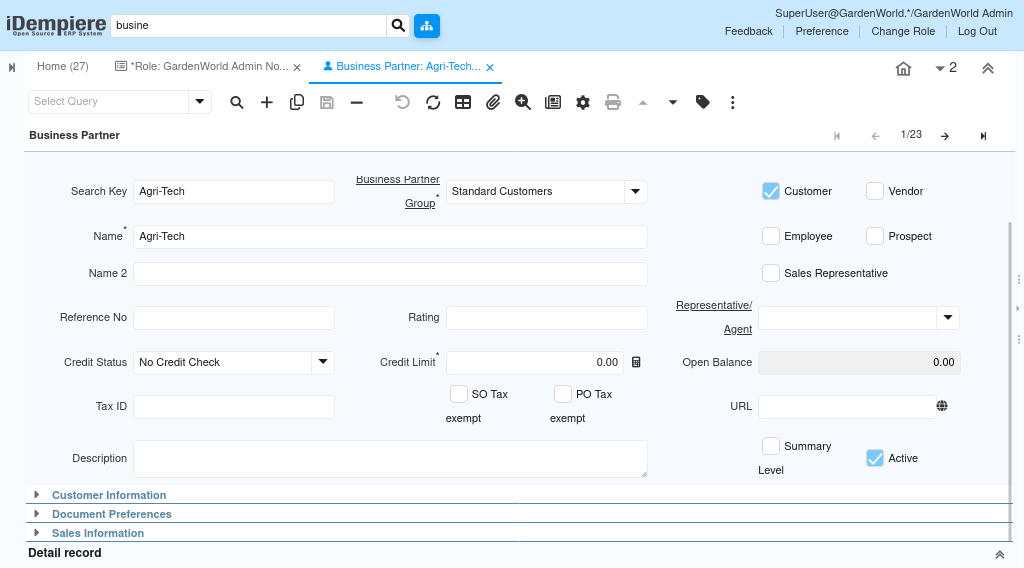
Task: Close the Role: GardenWorld Admin tab
Action: coord(297,67)
